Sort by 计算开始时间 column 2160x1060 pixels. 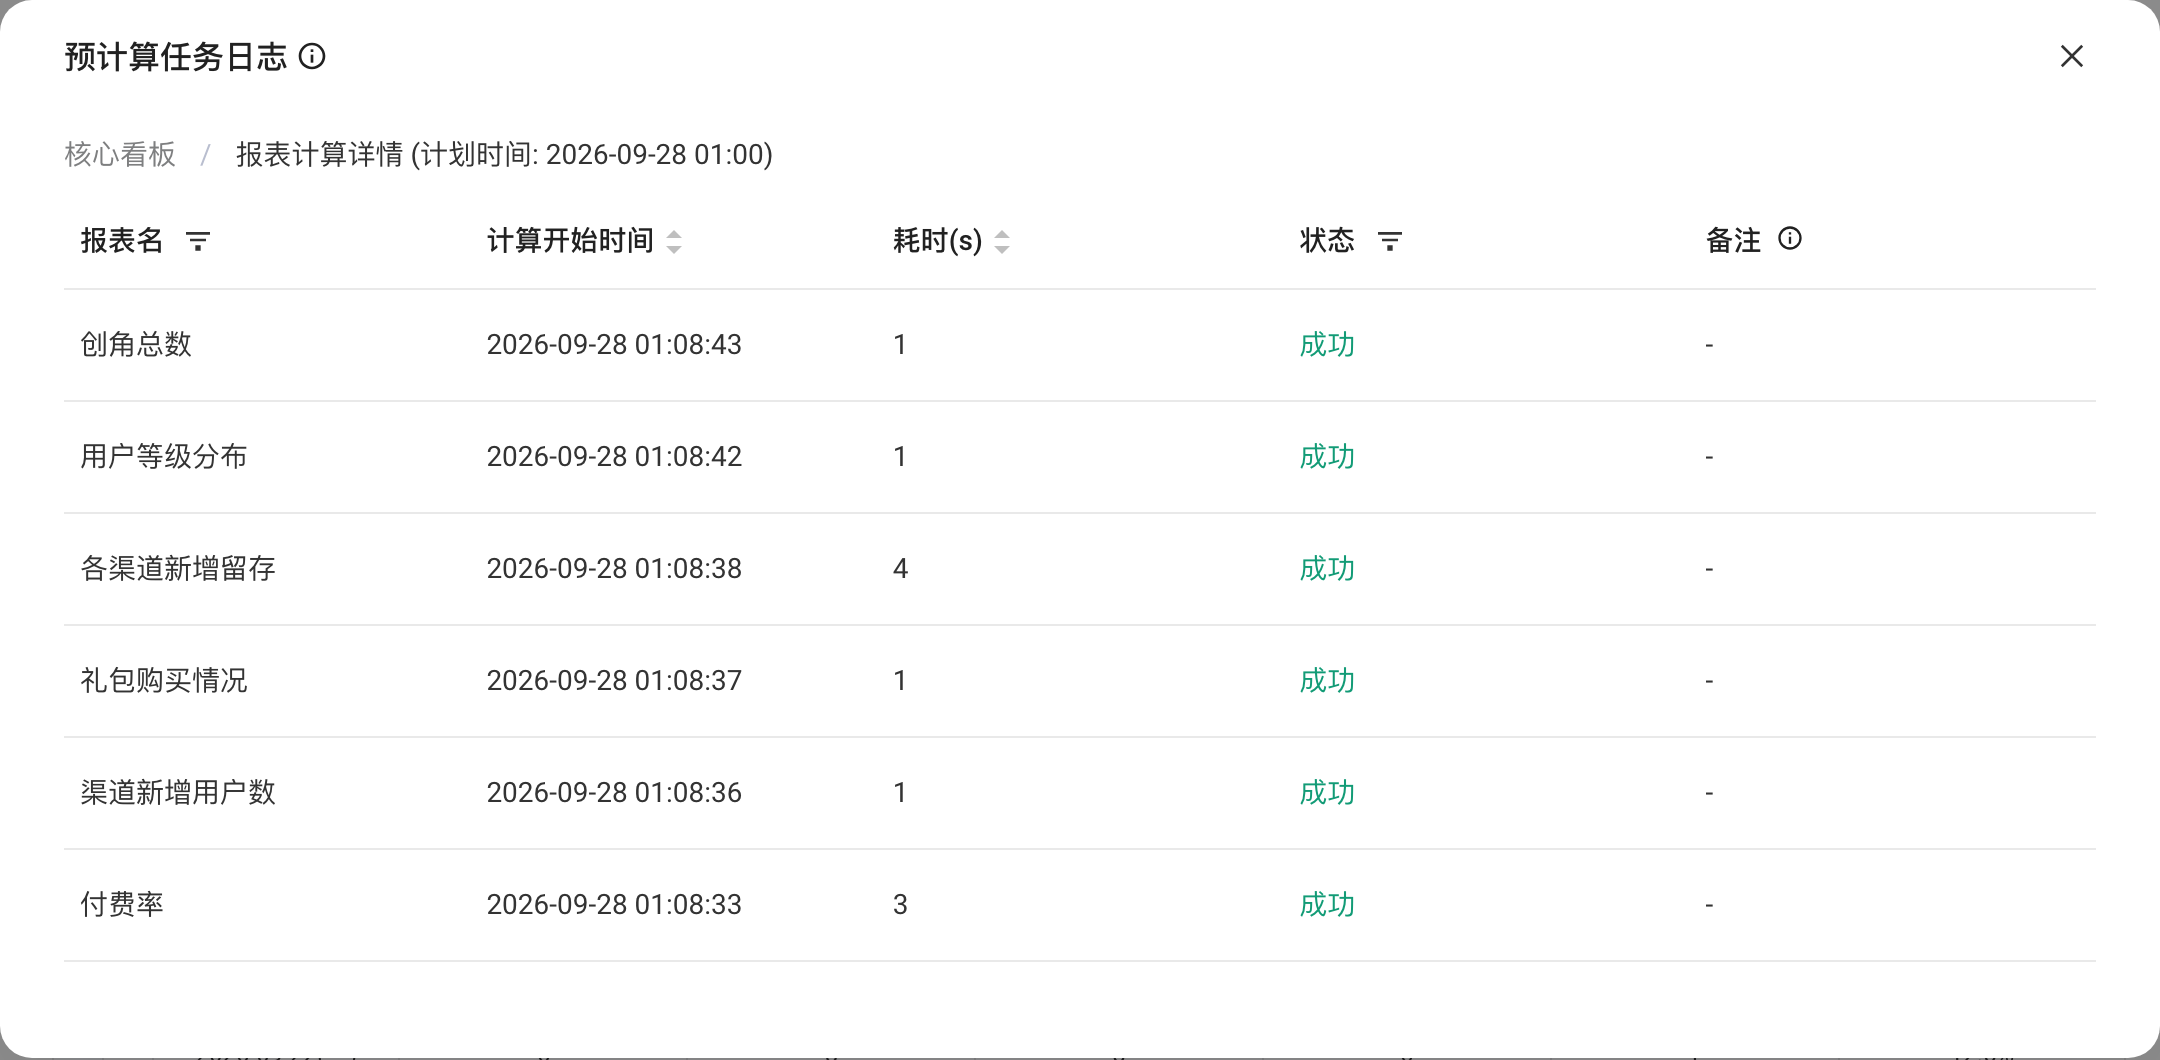pos(674,241)
